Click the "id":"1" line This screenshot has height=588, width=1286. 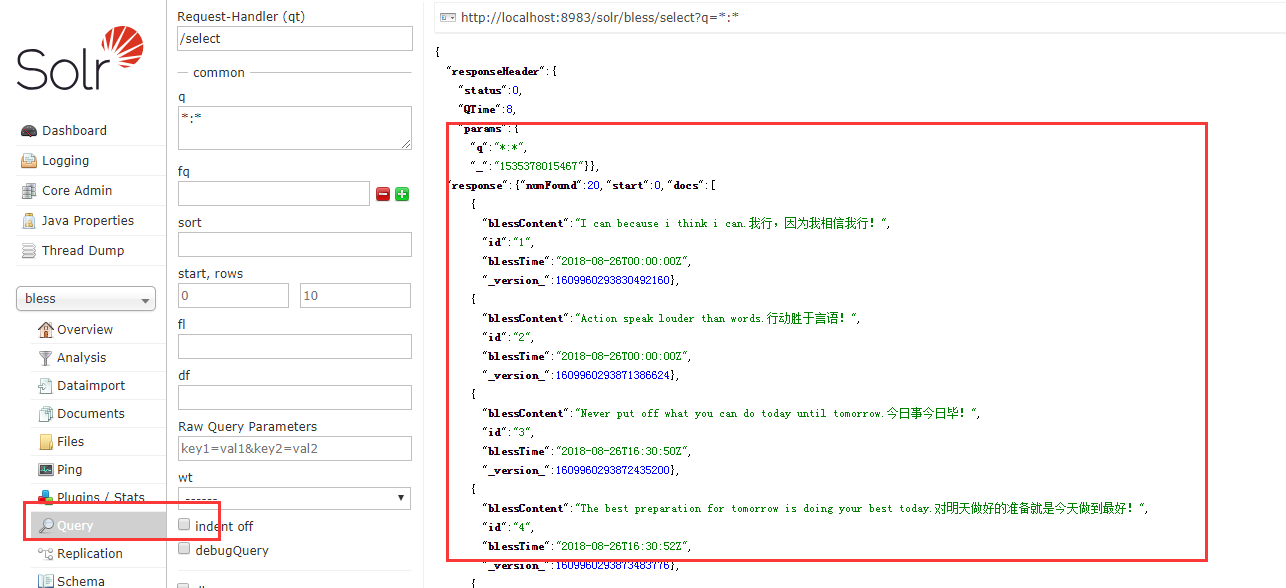(508, 243)
